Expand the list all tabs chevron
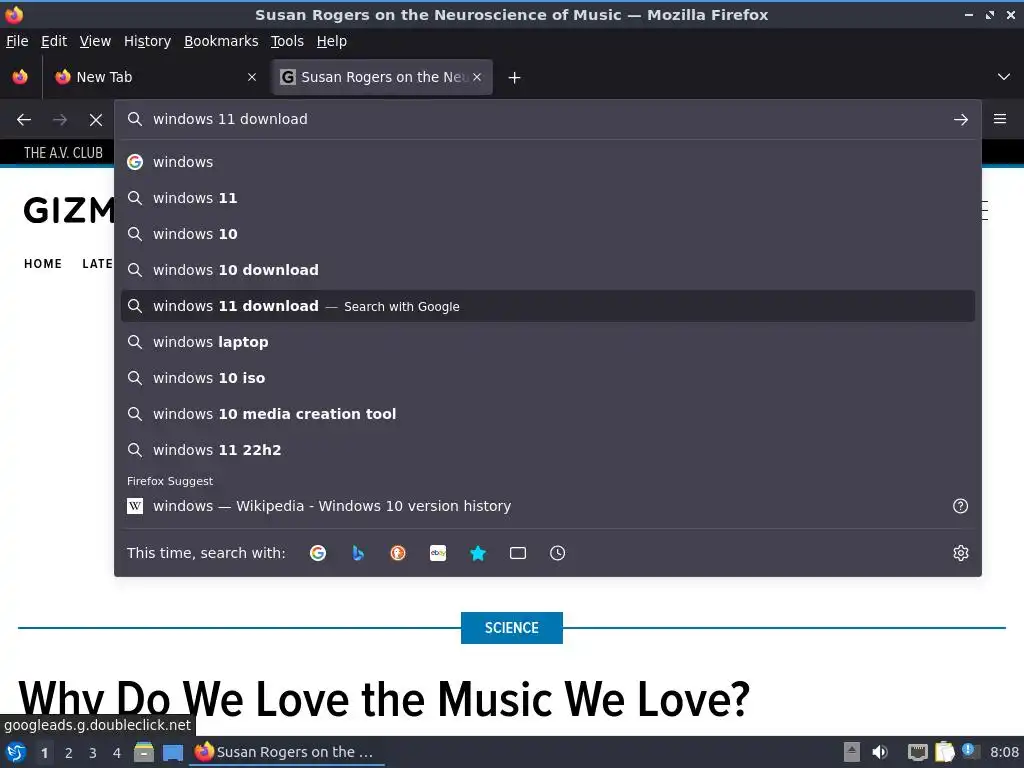The height and width of the screenshot is (768, 1024). pos(1004,77)
